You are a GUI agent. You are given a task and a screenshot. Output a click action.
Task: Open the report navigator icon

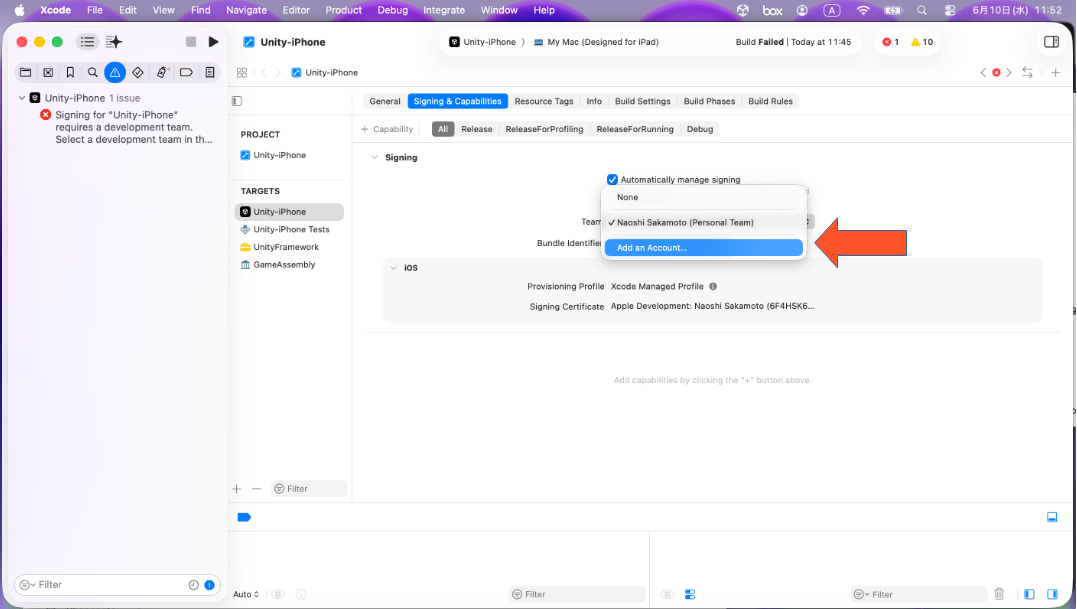click(x=210, y=72)
